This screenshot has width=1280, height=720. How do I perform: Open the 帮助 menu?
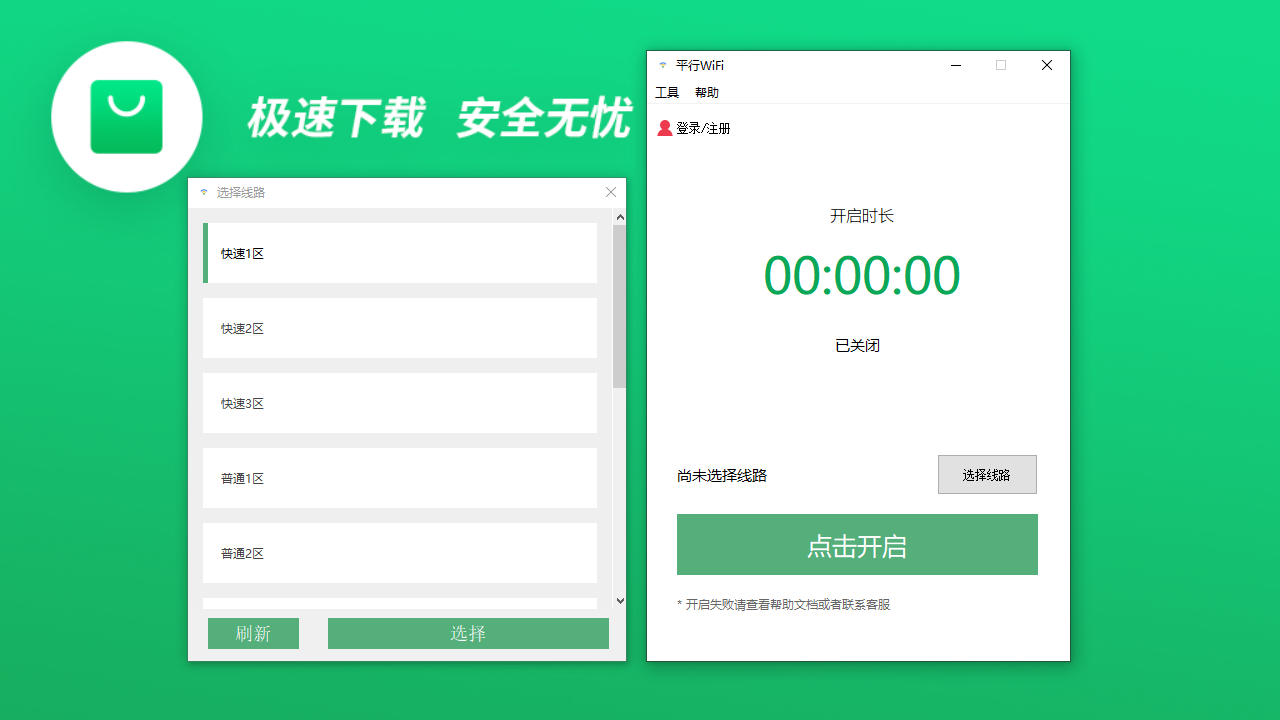tap(707, 92)
